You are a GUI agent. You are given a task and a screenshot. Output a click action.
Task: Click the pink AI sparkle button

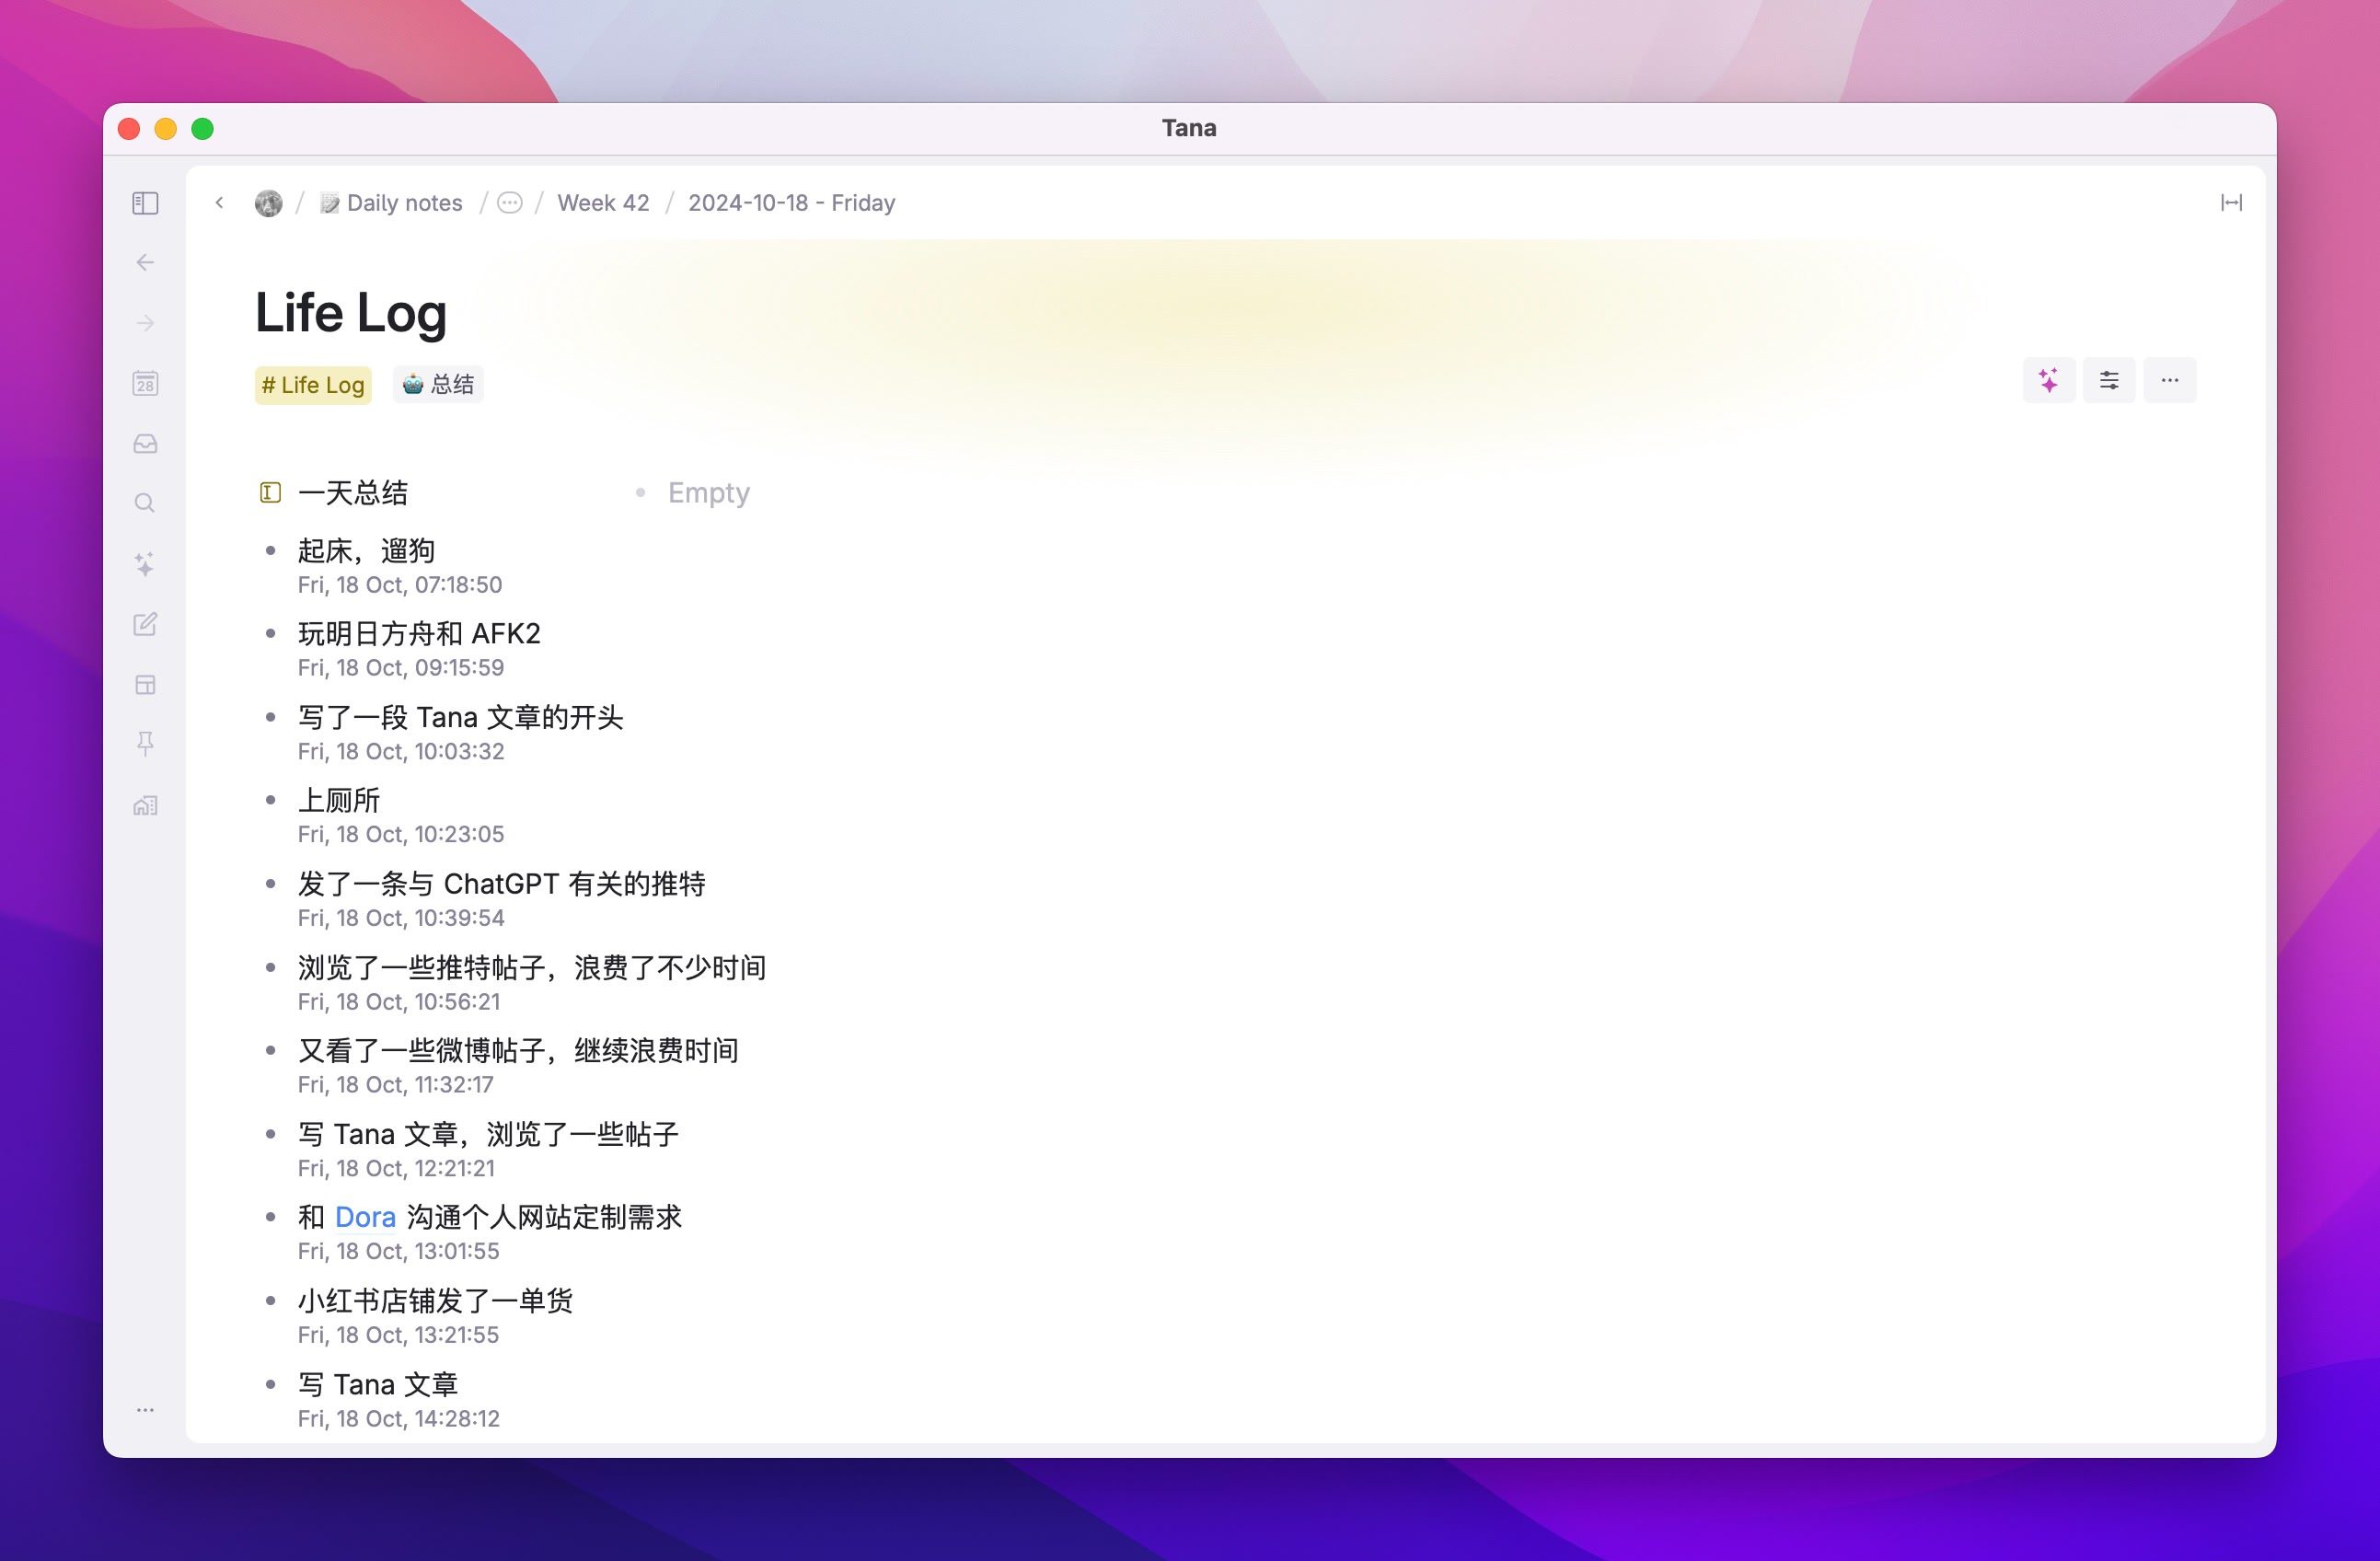(2048, 381)
